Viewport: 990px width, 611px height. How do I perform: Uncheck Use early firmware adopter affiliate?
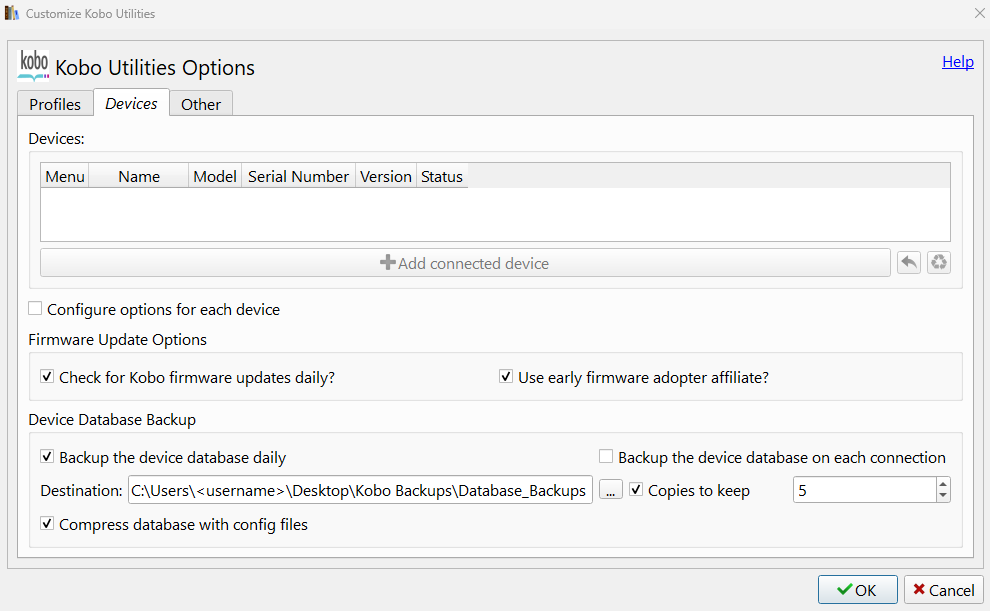[506, 377]
